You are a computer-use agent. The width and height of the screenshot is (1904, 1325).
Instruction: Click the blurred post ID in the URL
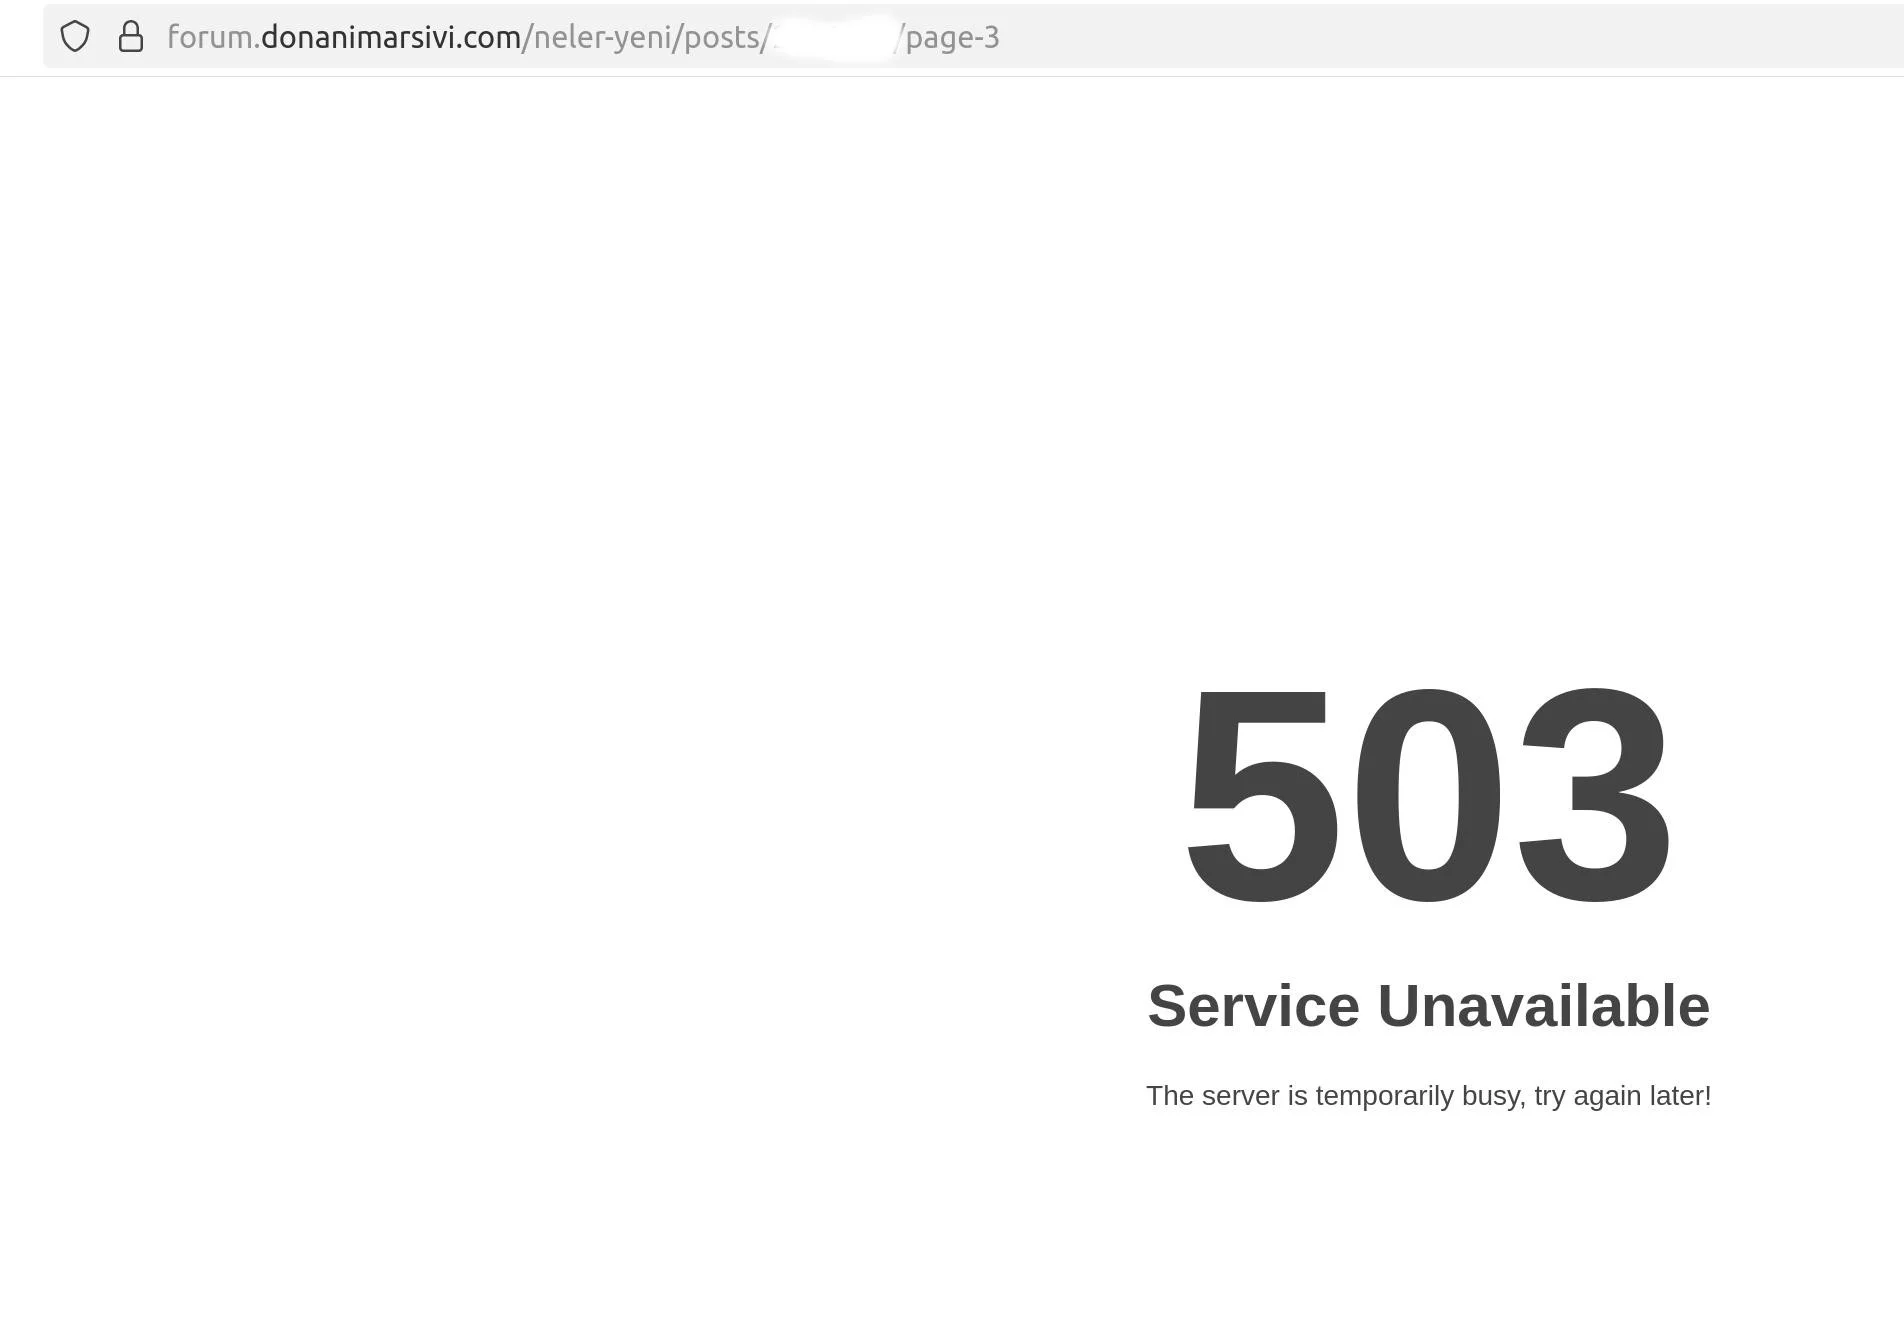tap(832, 37)
